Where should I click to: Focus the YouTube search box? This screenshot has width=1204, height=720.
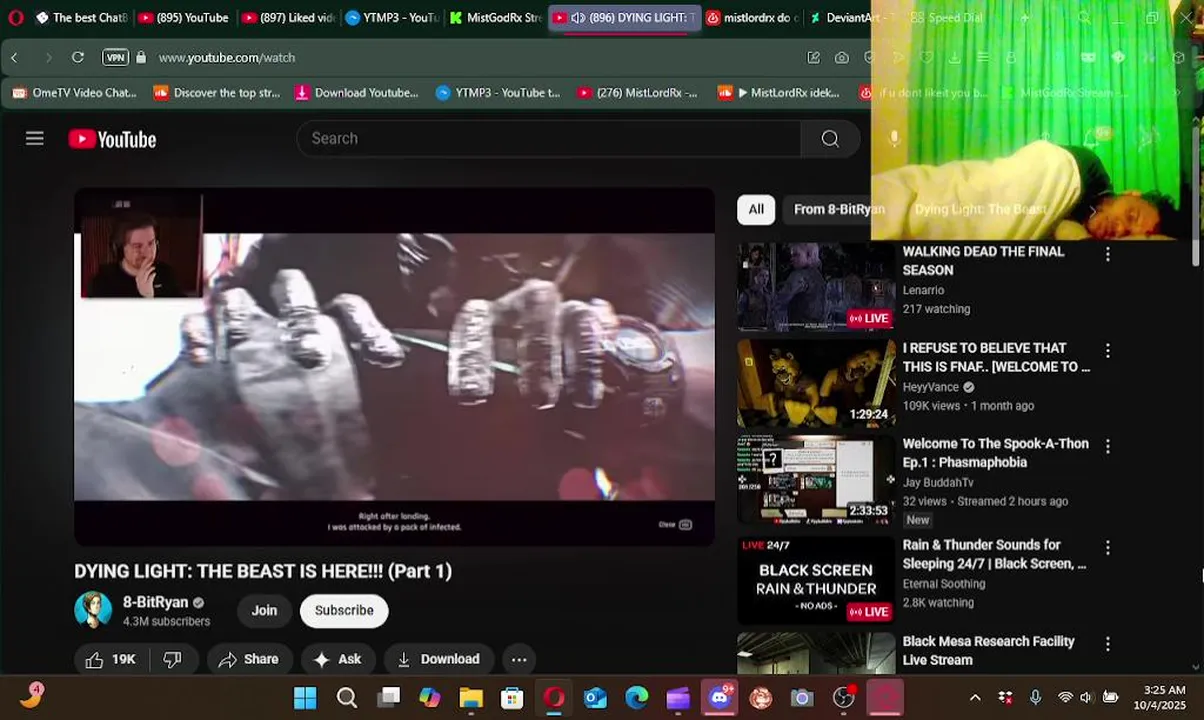pyautogui.click(x=548, y=138)
